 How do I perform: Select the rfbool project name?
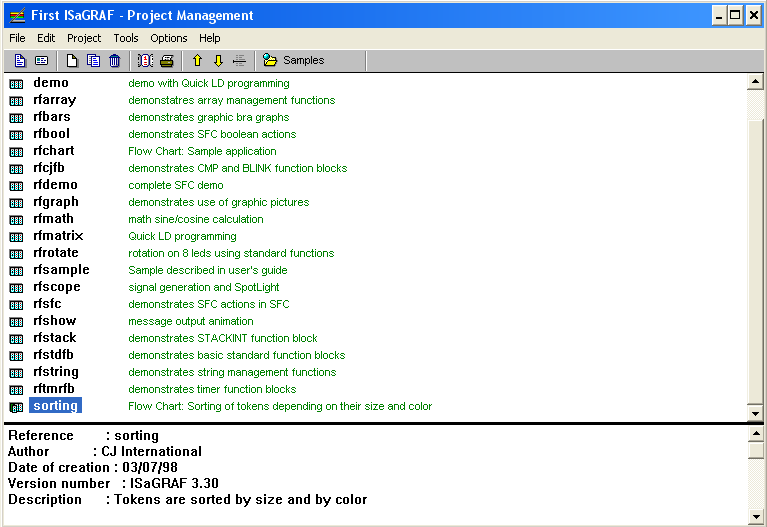51,134
